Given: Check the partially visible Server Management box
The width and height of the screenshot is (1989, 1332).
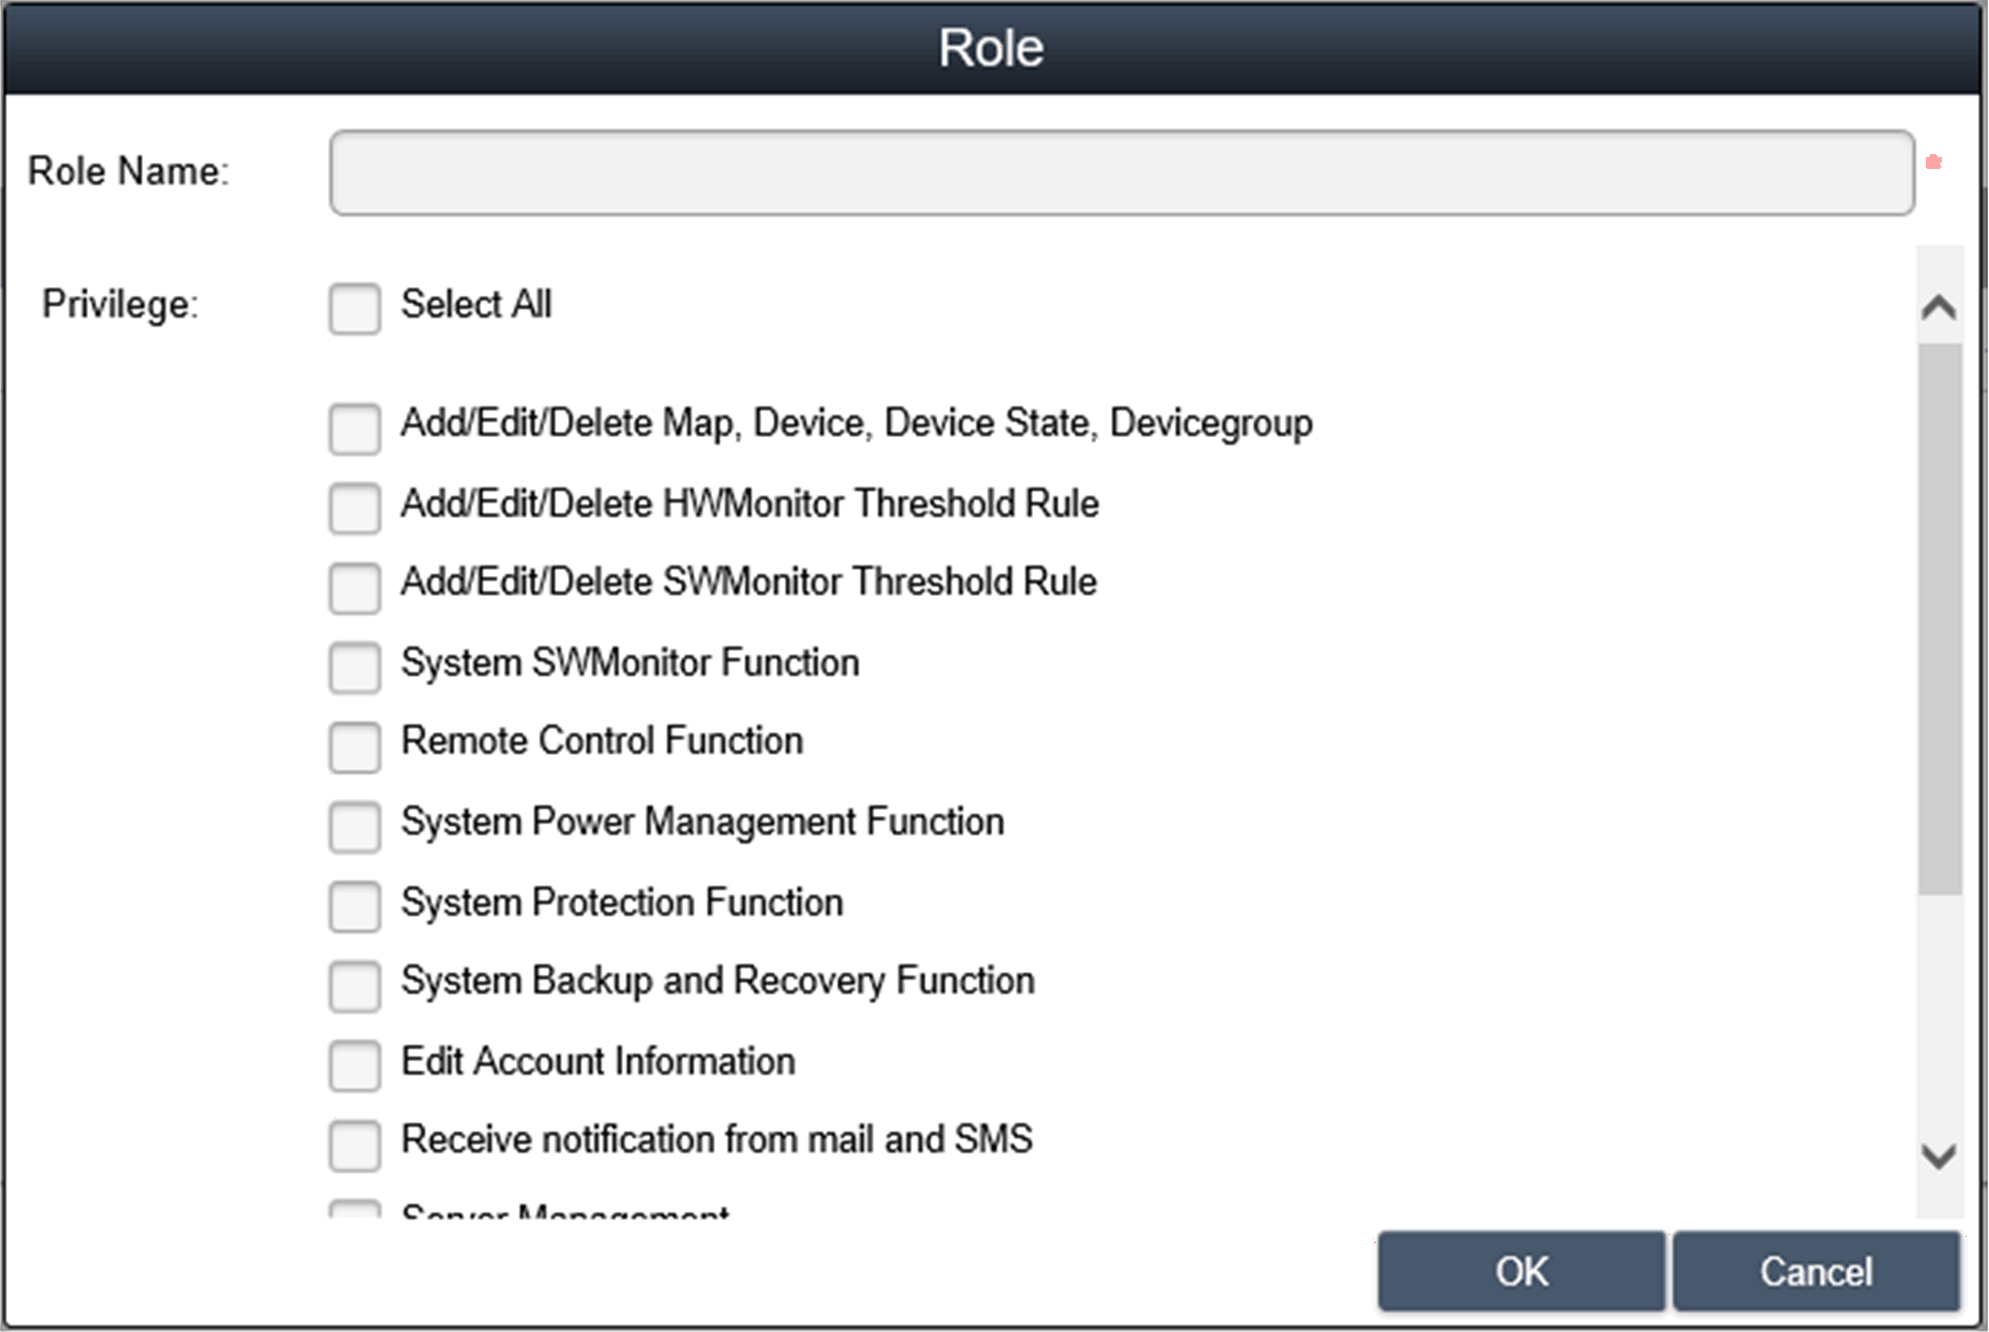Looking at the screenshot, I should (354, 1209).
